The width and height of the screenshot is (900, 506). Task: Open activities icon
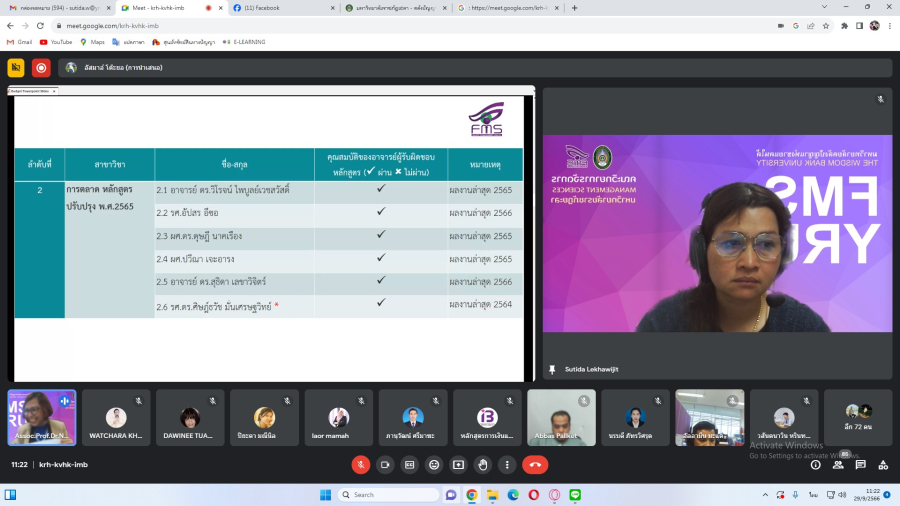tap(883, 465)
